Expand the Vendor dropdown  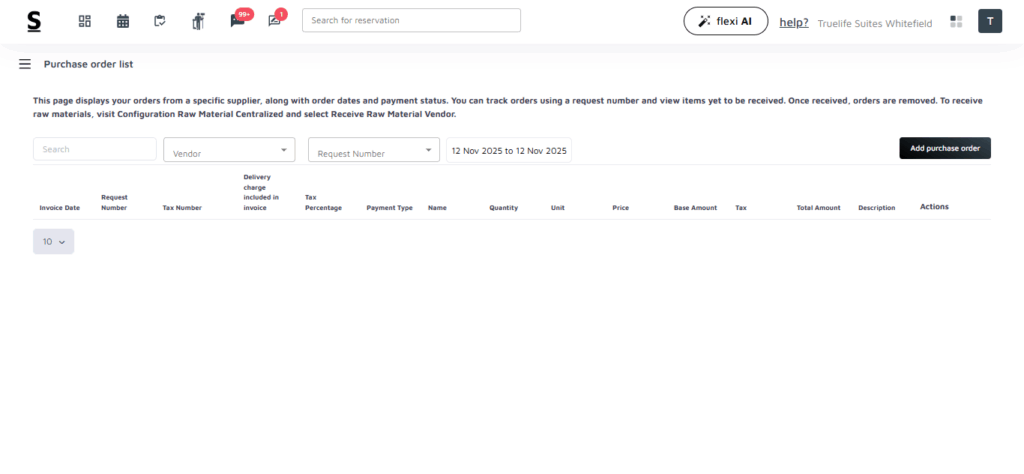click(x=229, y=150)
